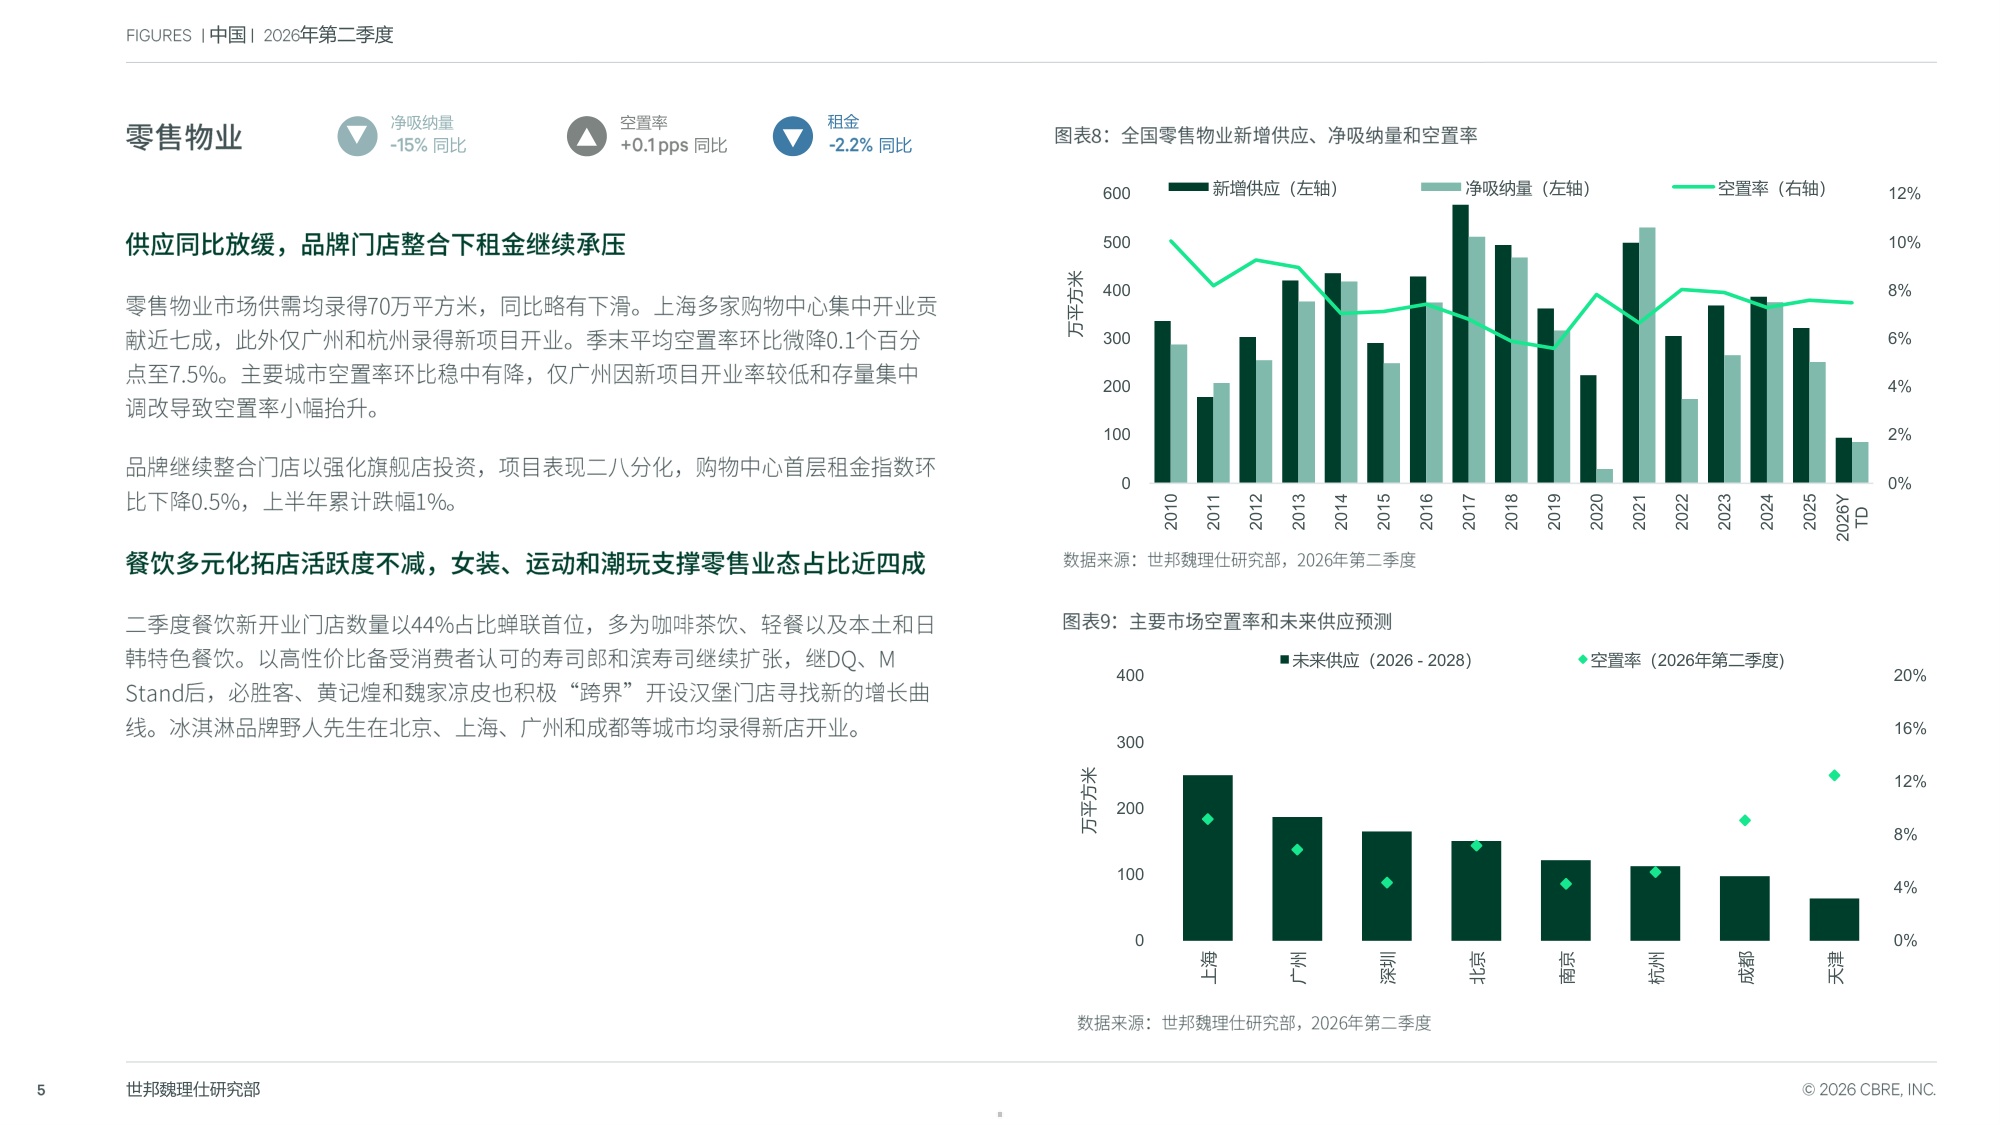The width and height of the screenshot is (2000, 1125).
Task: Select the heading starting with 餐饮多元化拓店活跃度不减
Action: tap(525, 564)
